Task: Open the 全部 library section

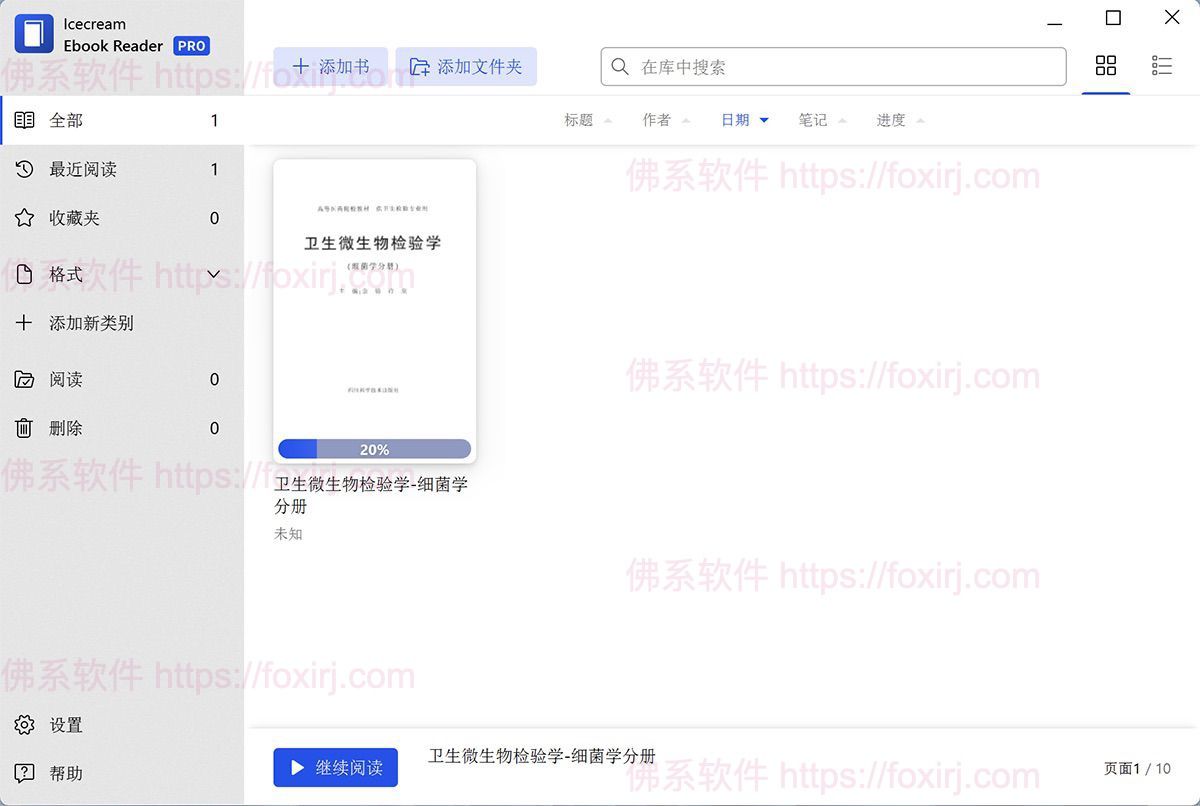Action: (66, 119)
